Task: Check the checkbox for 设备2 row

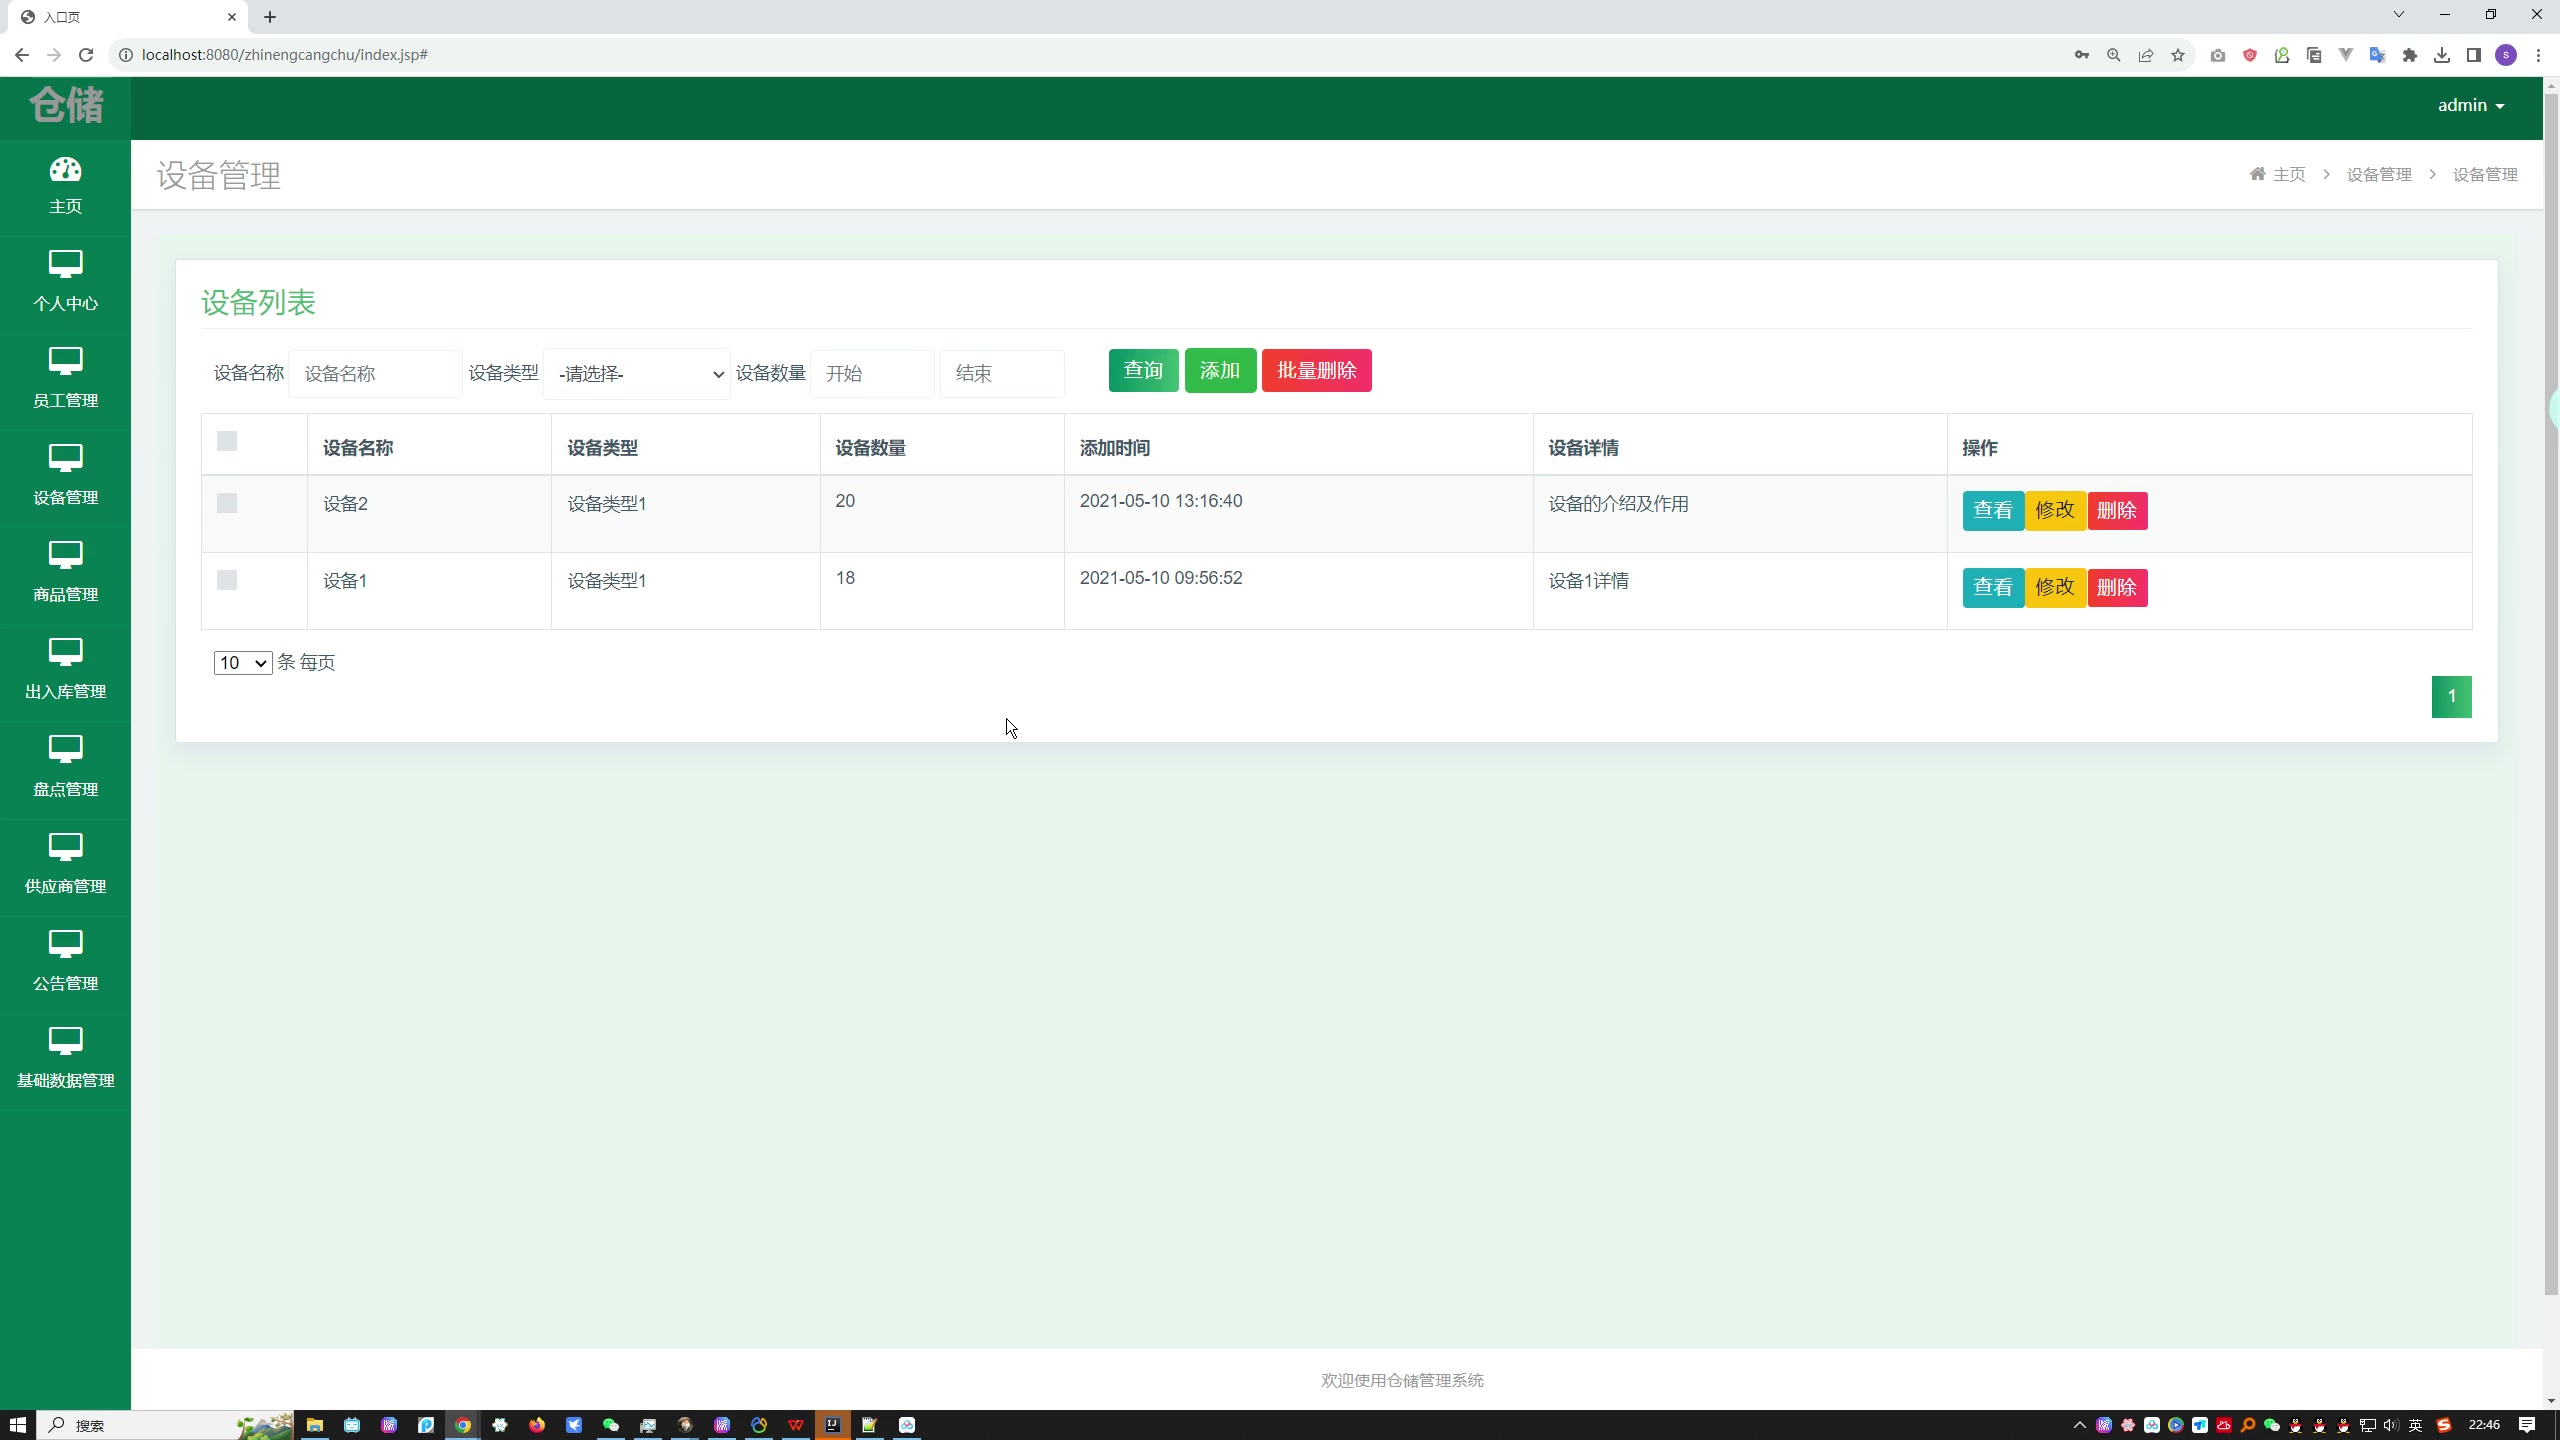Action: coord(227,503)
